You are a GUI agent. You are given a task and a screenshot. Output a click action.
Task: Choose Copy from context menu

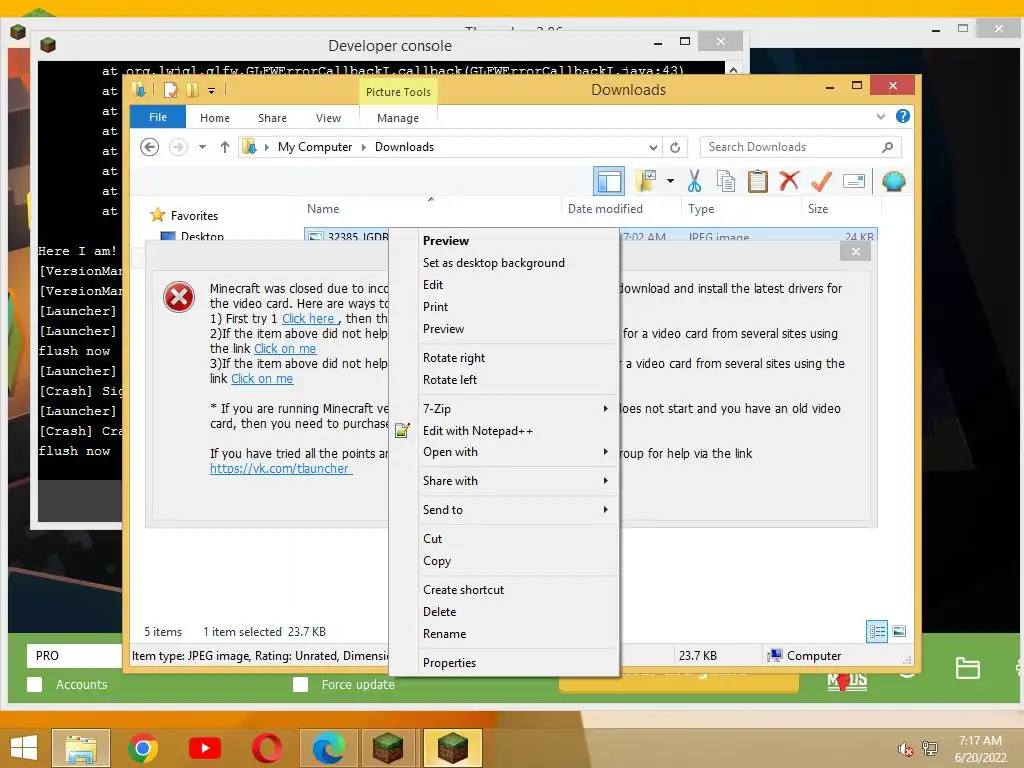437,561
